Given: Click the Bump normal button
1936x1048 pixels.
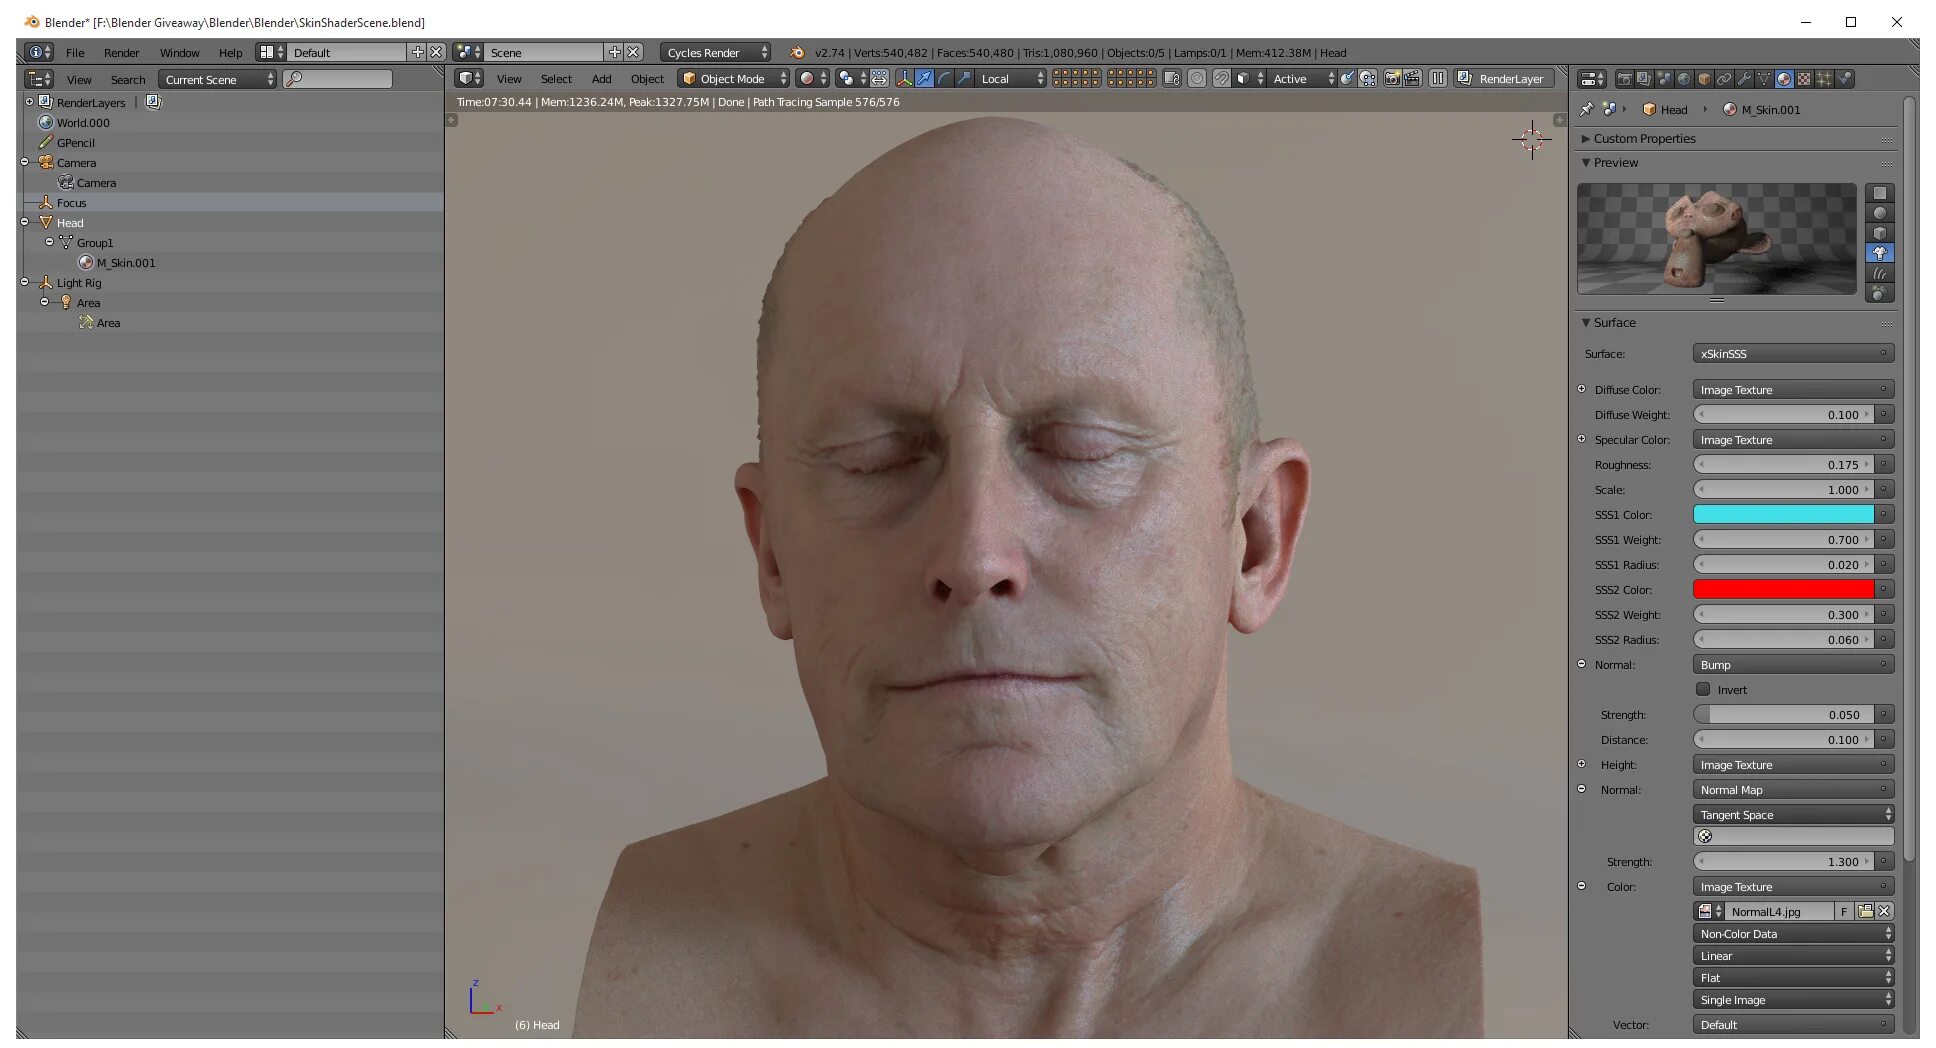Looking at the screenshot, I should [1794, 665].
